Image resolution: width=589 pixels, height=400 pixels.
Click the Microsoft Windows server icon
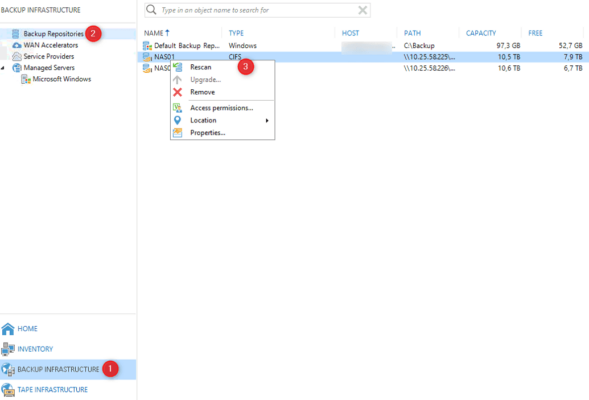click(26, 79)
